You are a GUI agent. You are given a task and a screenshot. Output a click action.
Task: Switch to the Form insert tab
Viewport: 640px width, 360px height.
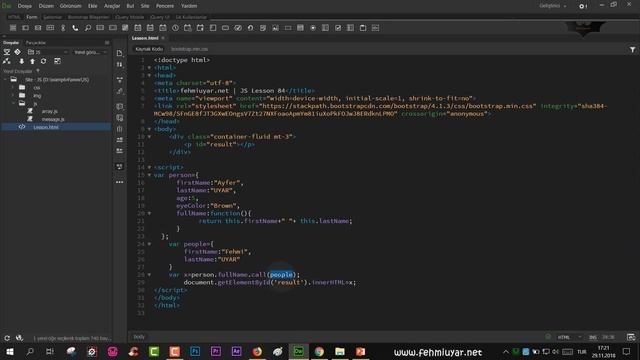31,17
